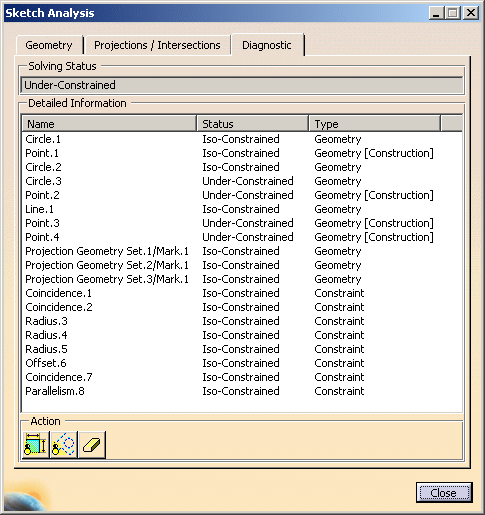This screenshot has width=485, height=515.
Task: Select the Line.1 row
Action: (x=242, y=209)
